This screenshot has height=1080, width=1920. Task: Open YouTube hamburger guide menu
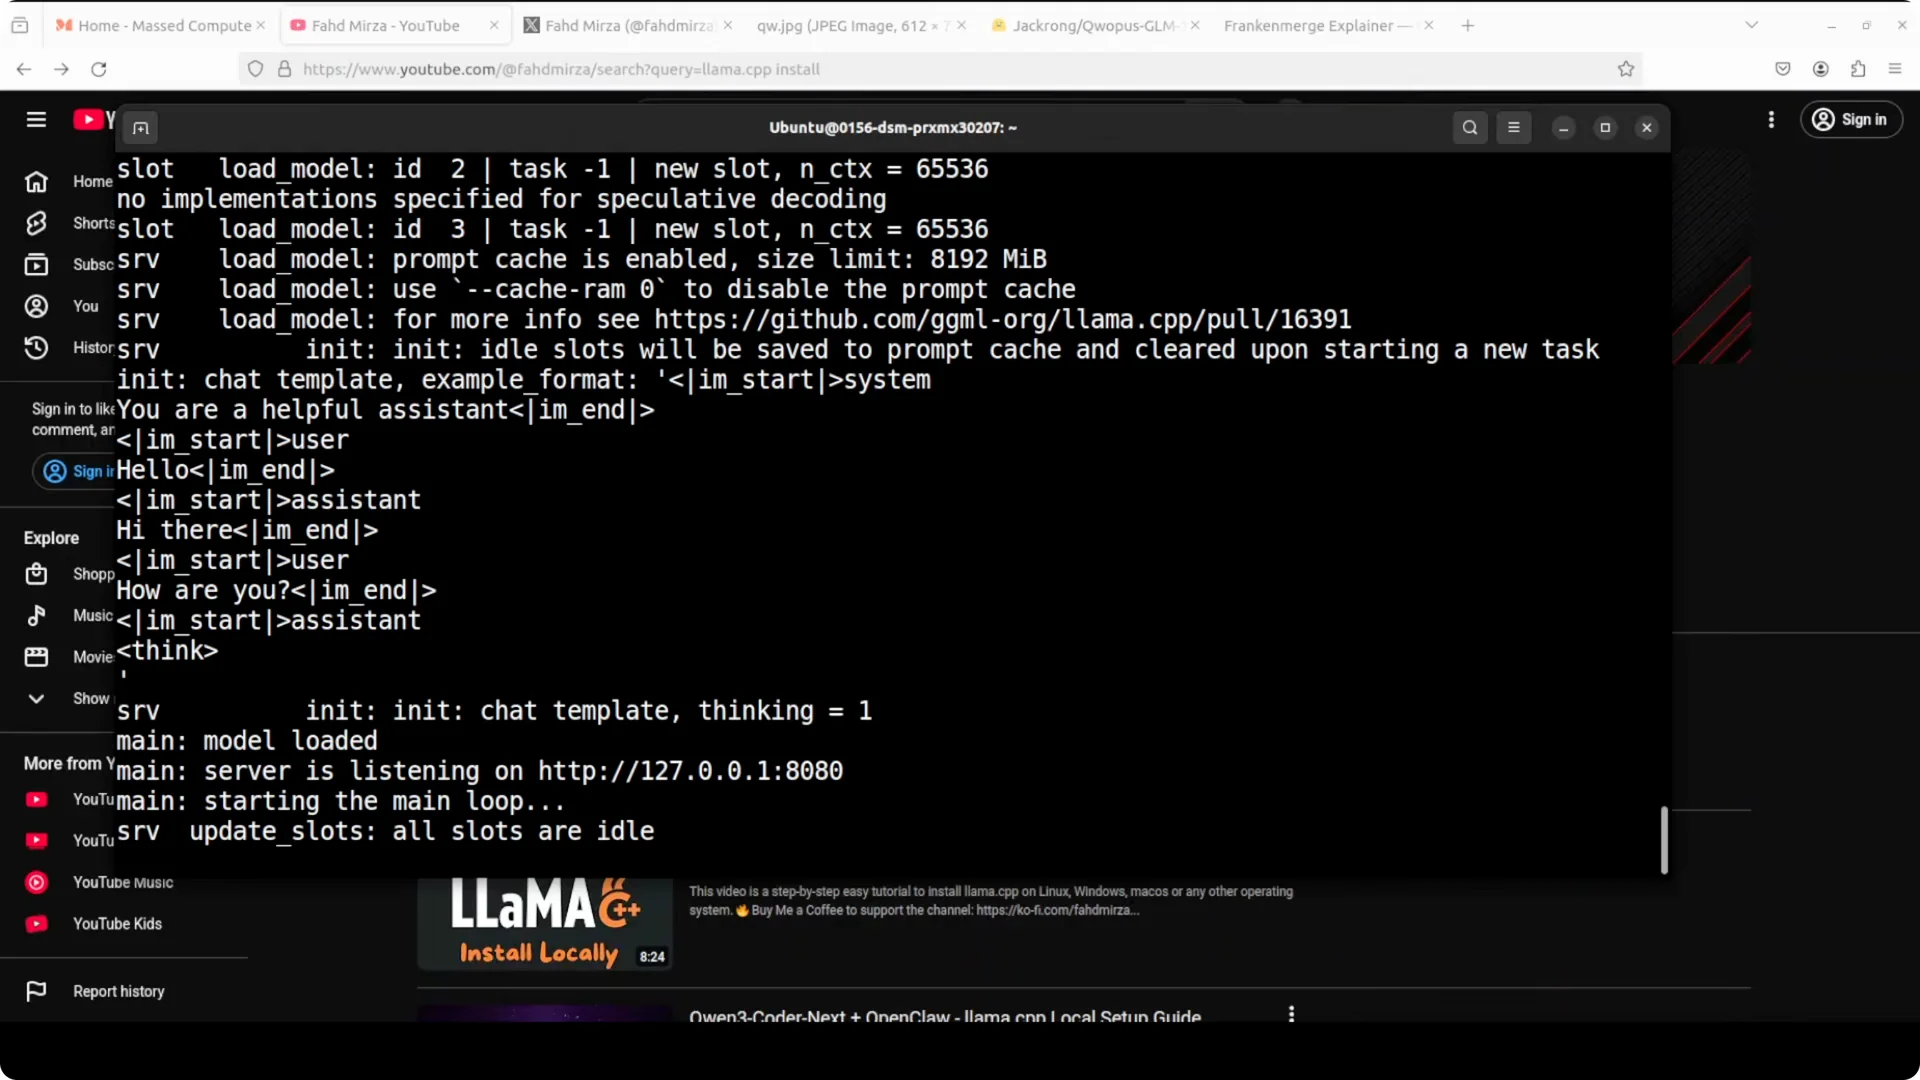(x=36, y=120)
